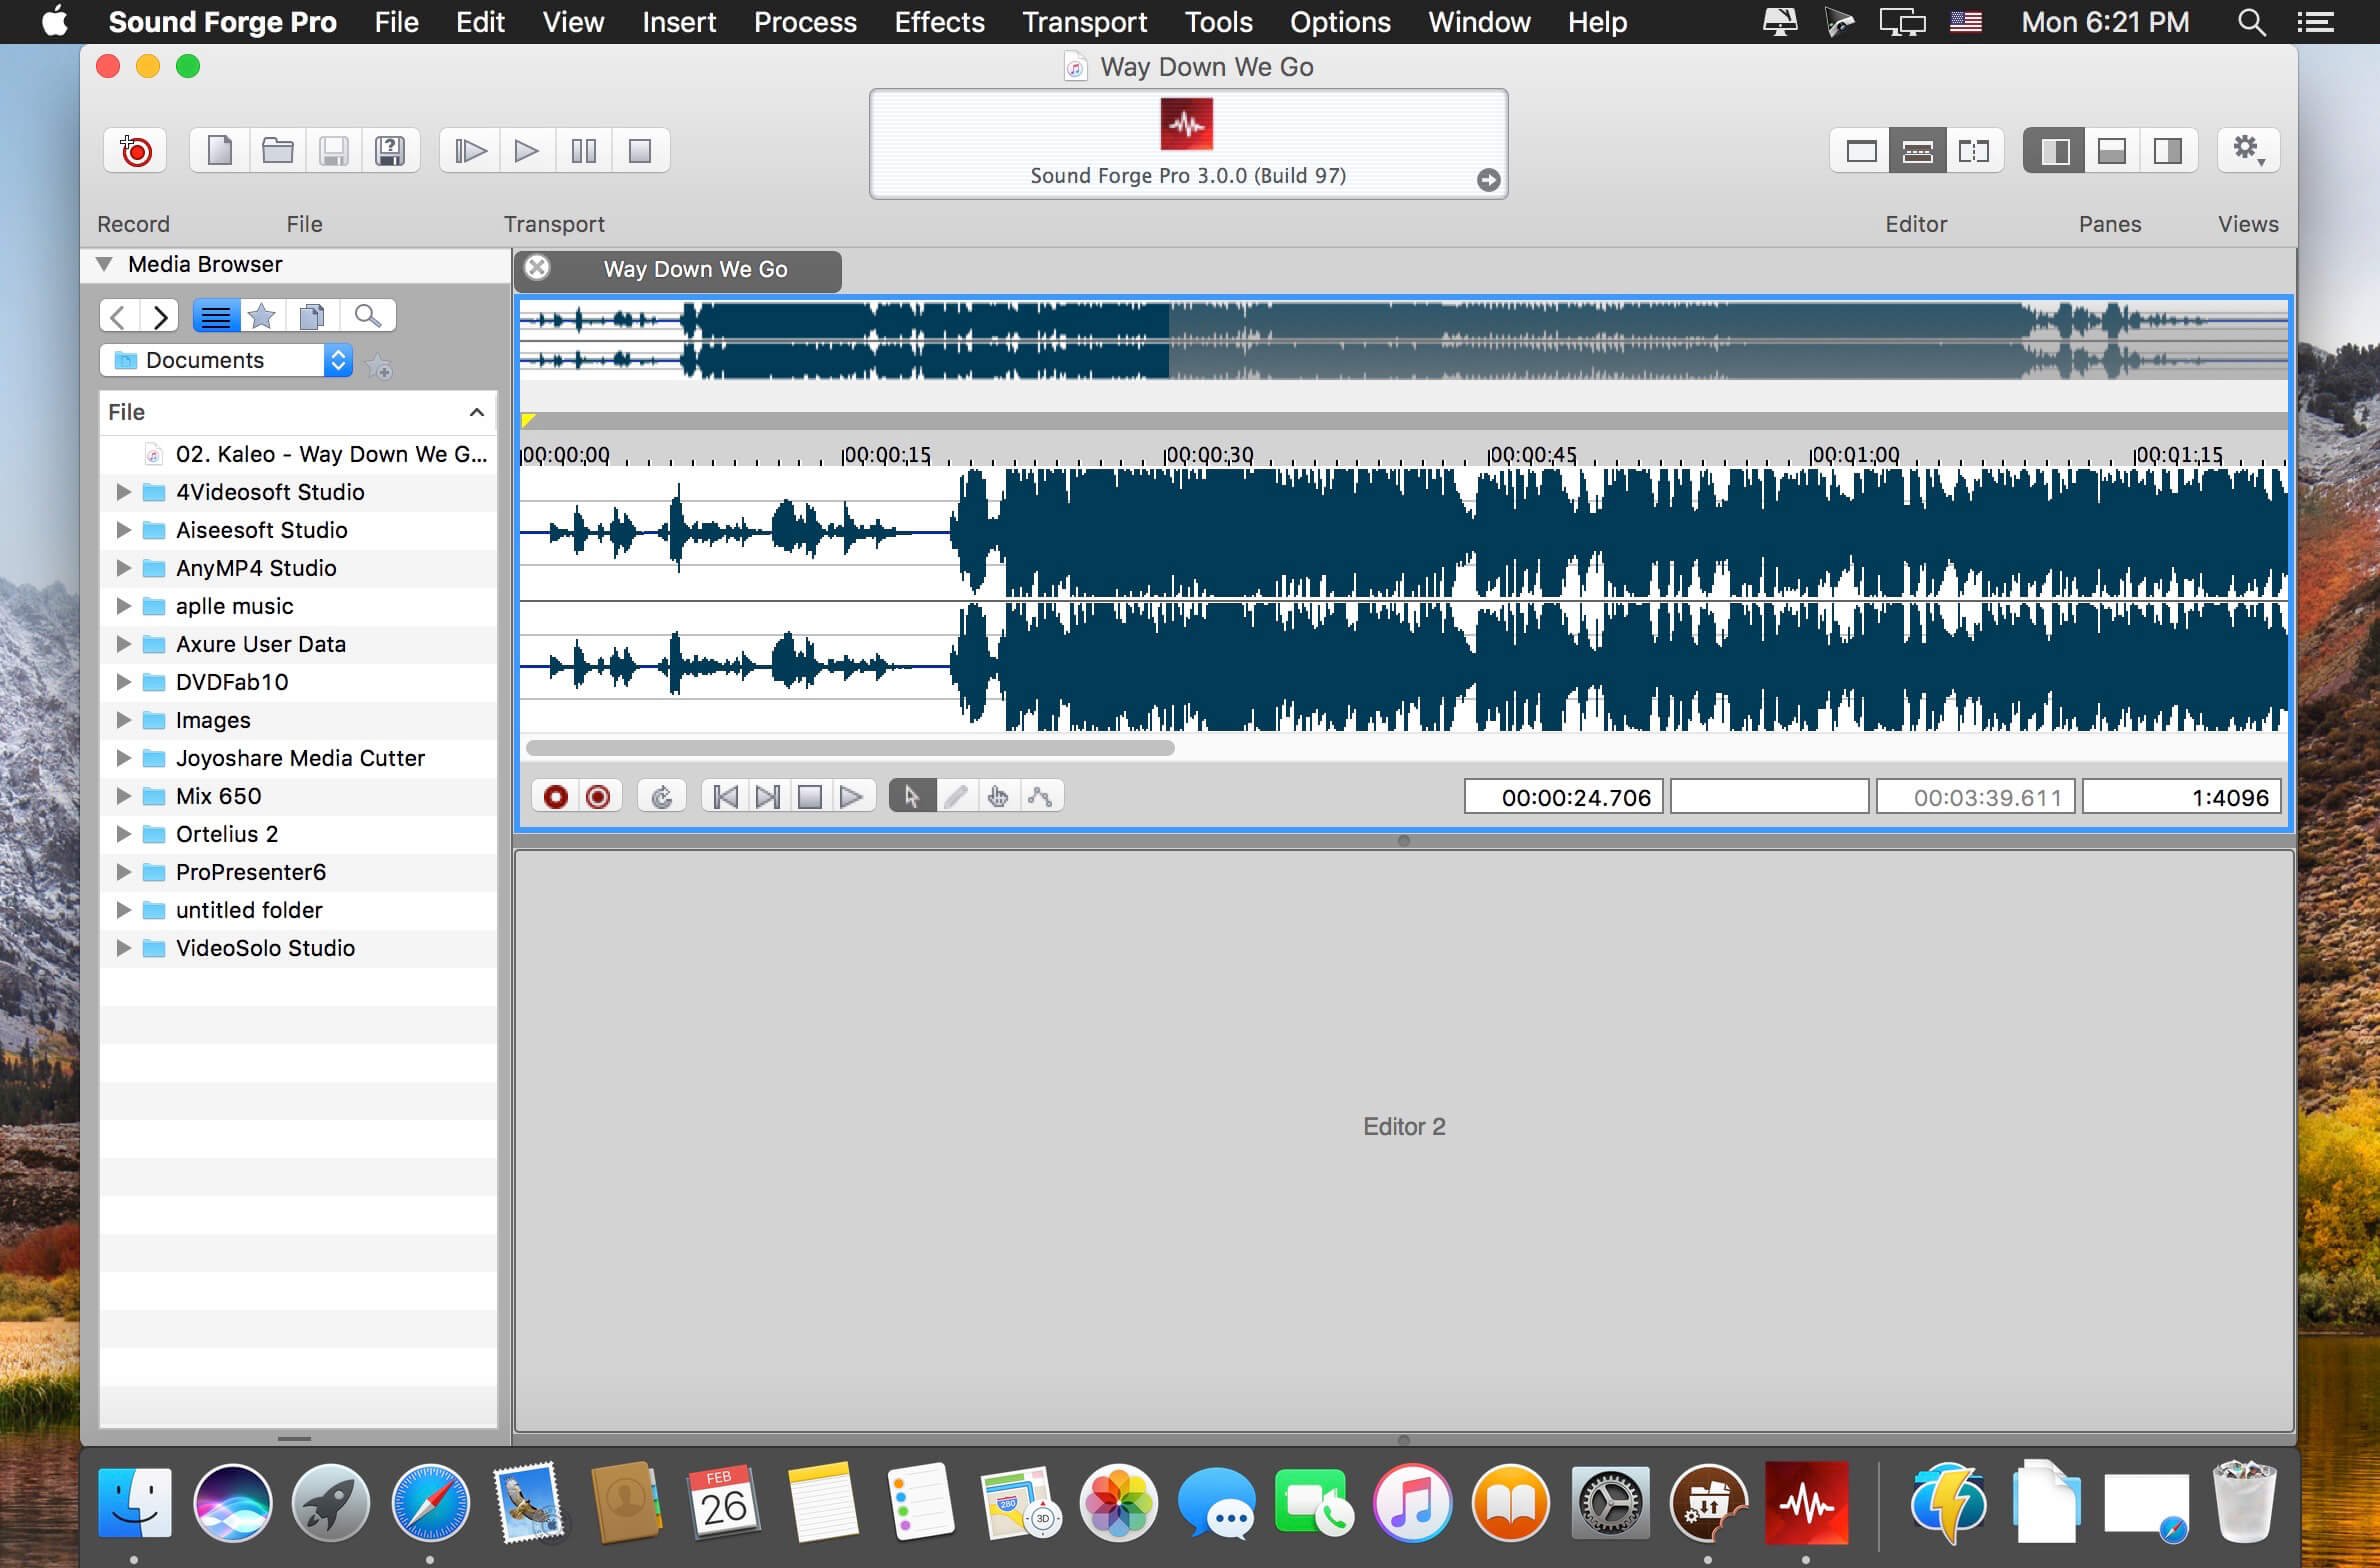The height and width of the screenshot is (1568, 2380).
Task: Select side-by-side editor layout
Action: tap(1974, 151)
